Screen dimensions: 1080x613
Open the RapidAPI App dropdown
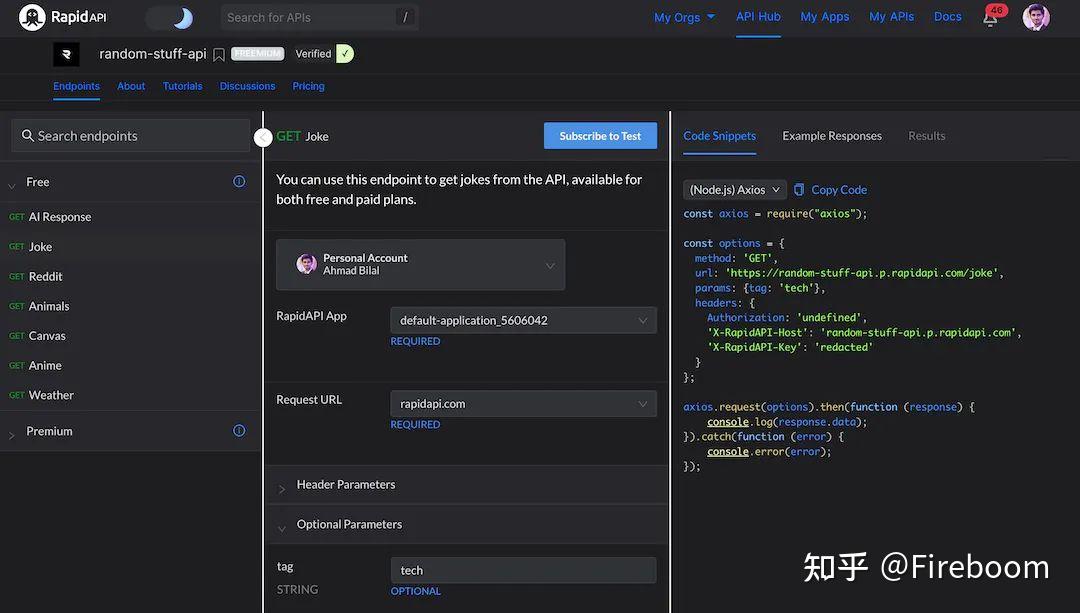[x=523, y=320]
